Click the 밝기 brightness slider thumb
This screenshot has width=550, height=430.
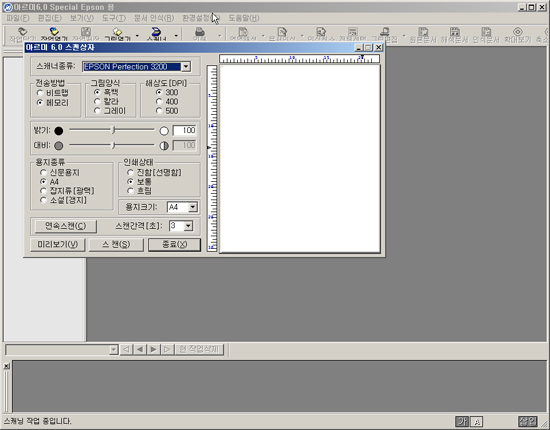pyautogui.click(x=113, y=130)
